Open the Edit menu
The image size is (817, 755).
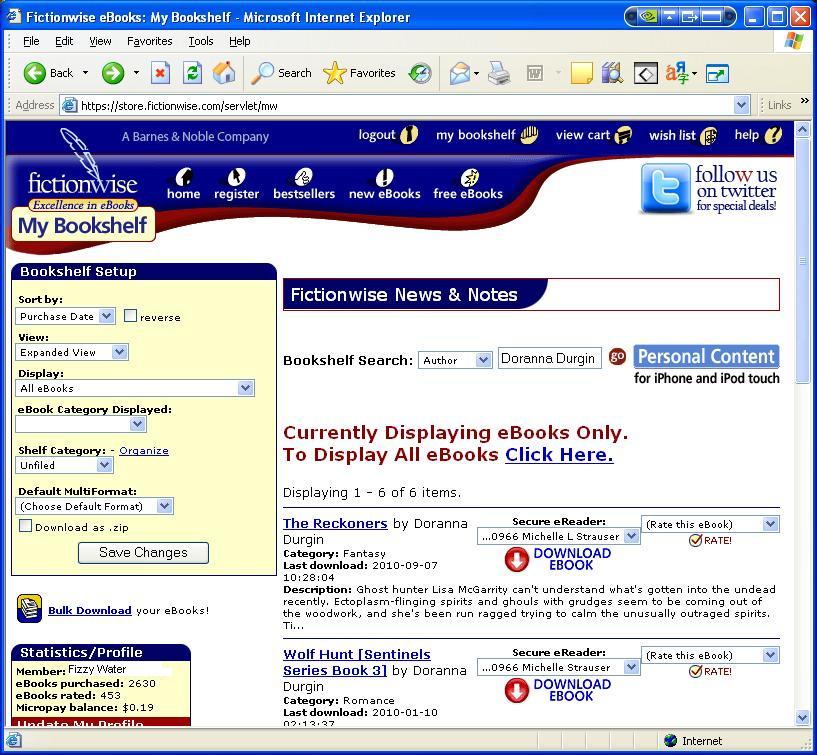click(x=64, y=41)
